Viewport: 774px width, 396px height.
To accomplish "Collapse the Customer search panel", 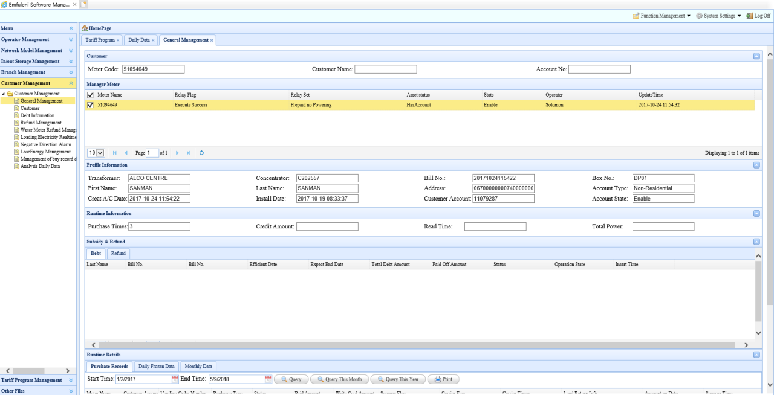I will click(756, 56).
